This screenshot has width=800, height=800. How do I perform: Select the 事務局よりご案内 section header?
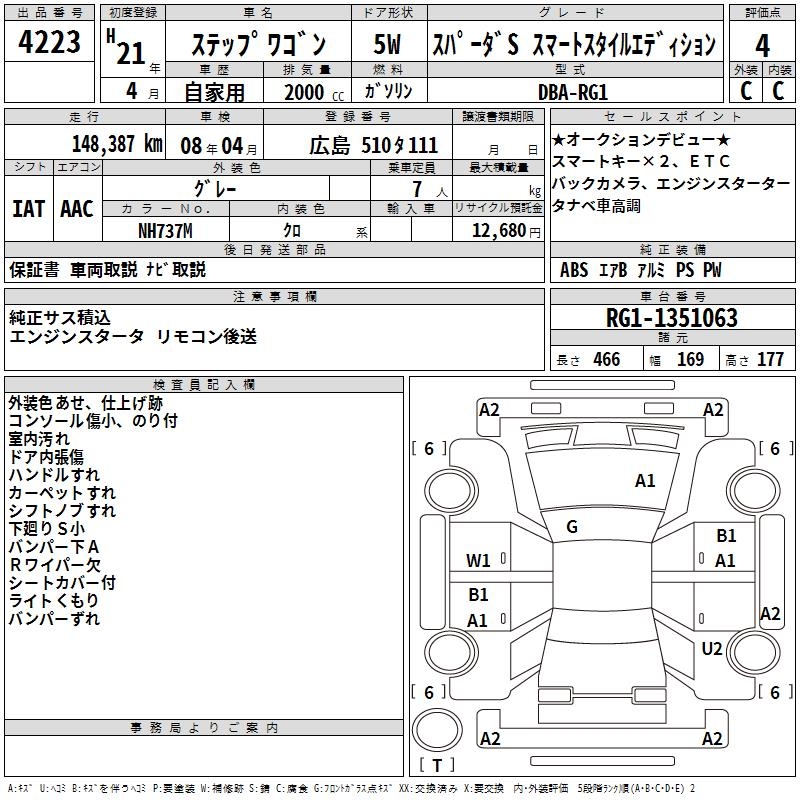tap(204, 728)
